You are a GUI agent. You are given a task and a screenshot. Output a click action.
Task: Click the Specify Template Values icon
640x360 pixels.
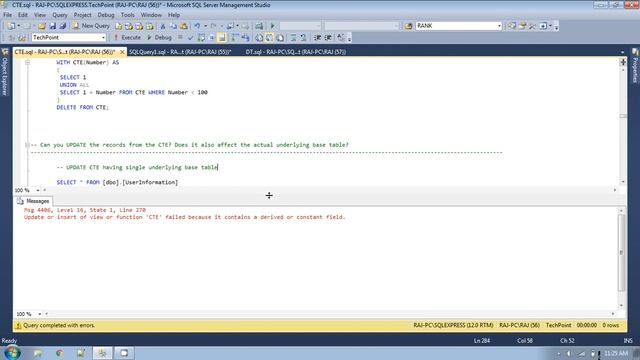(x=340, y=38)
